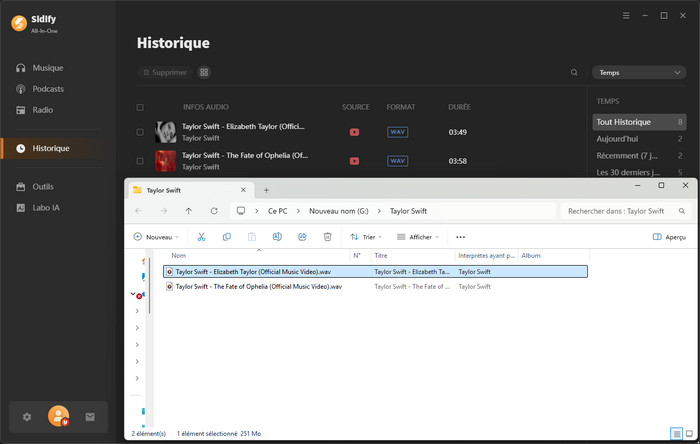The width and height of the screenshot is (700, 444).
Task: Go to Podcasts in sidebar
Action: (x=47, y=89)
